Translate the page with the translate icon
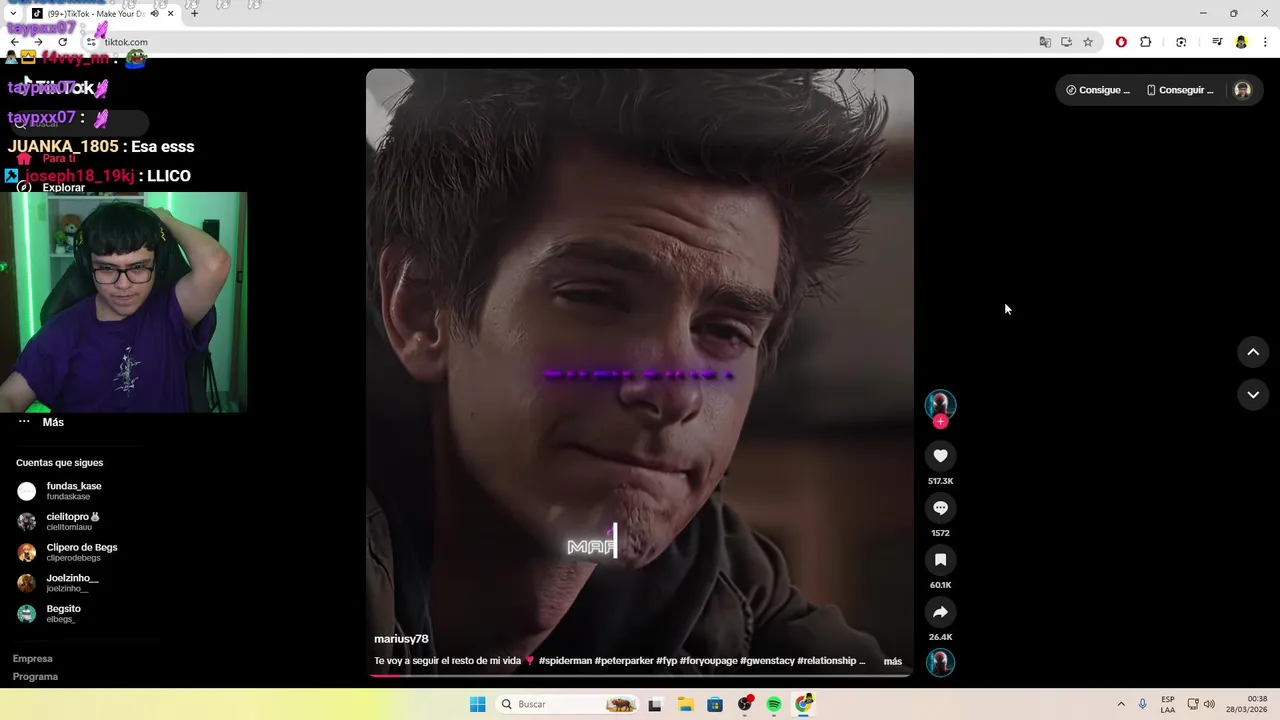 point(1045,42)
